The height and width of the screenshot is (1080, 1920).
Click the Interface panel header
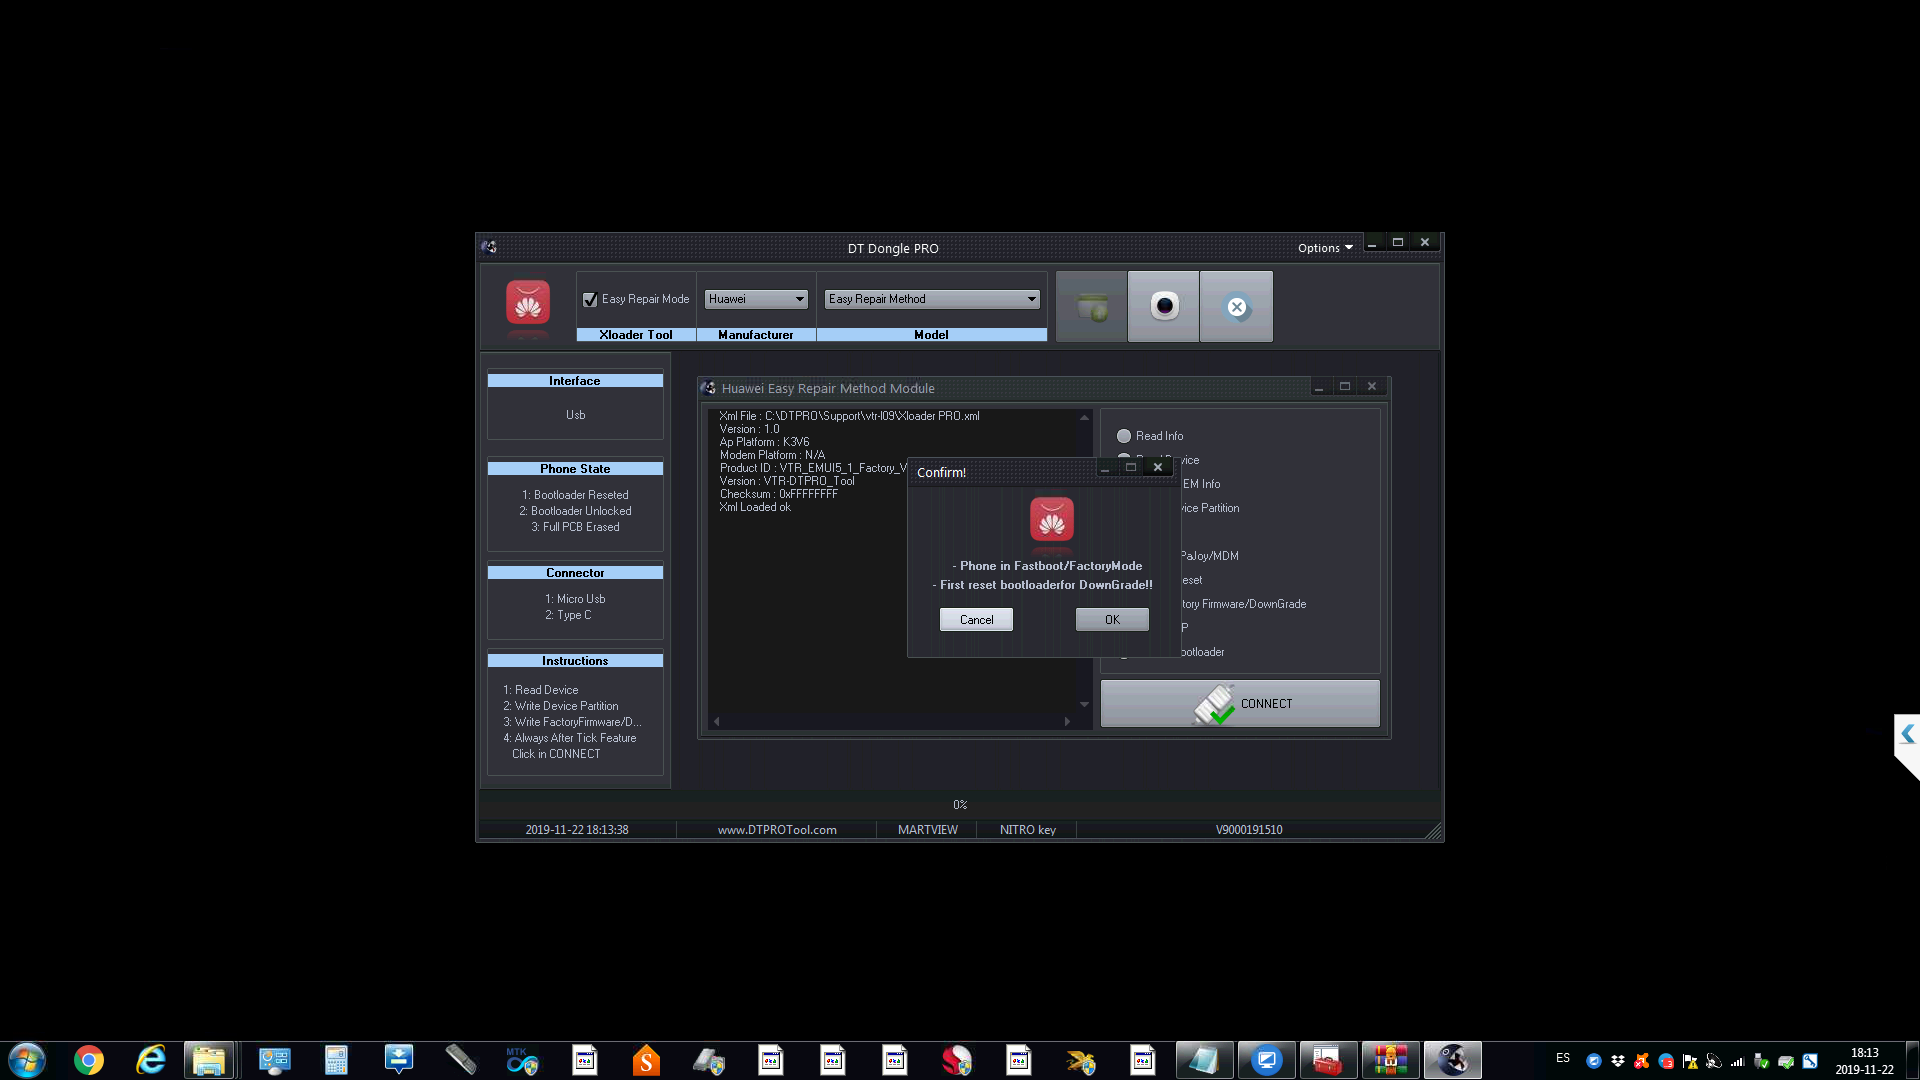tap(575, 381)
